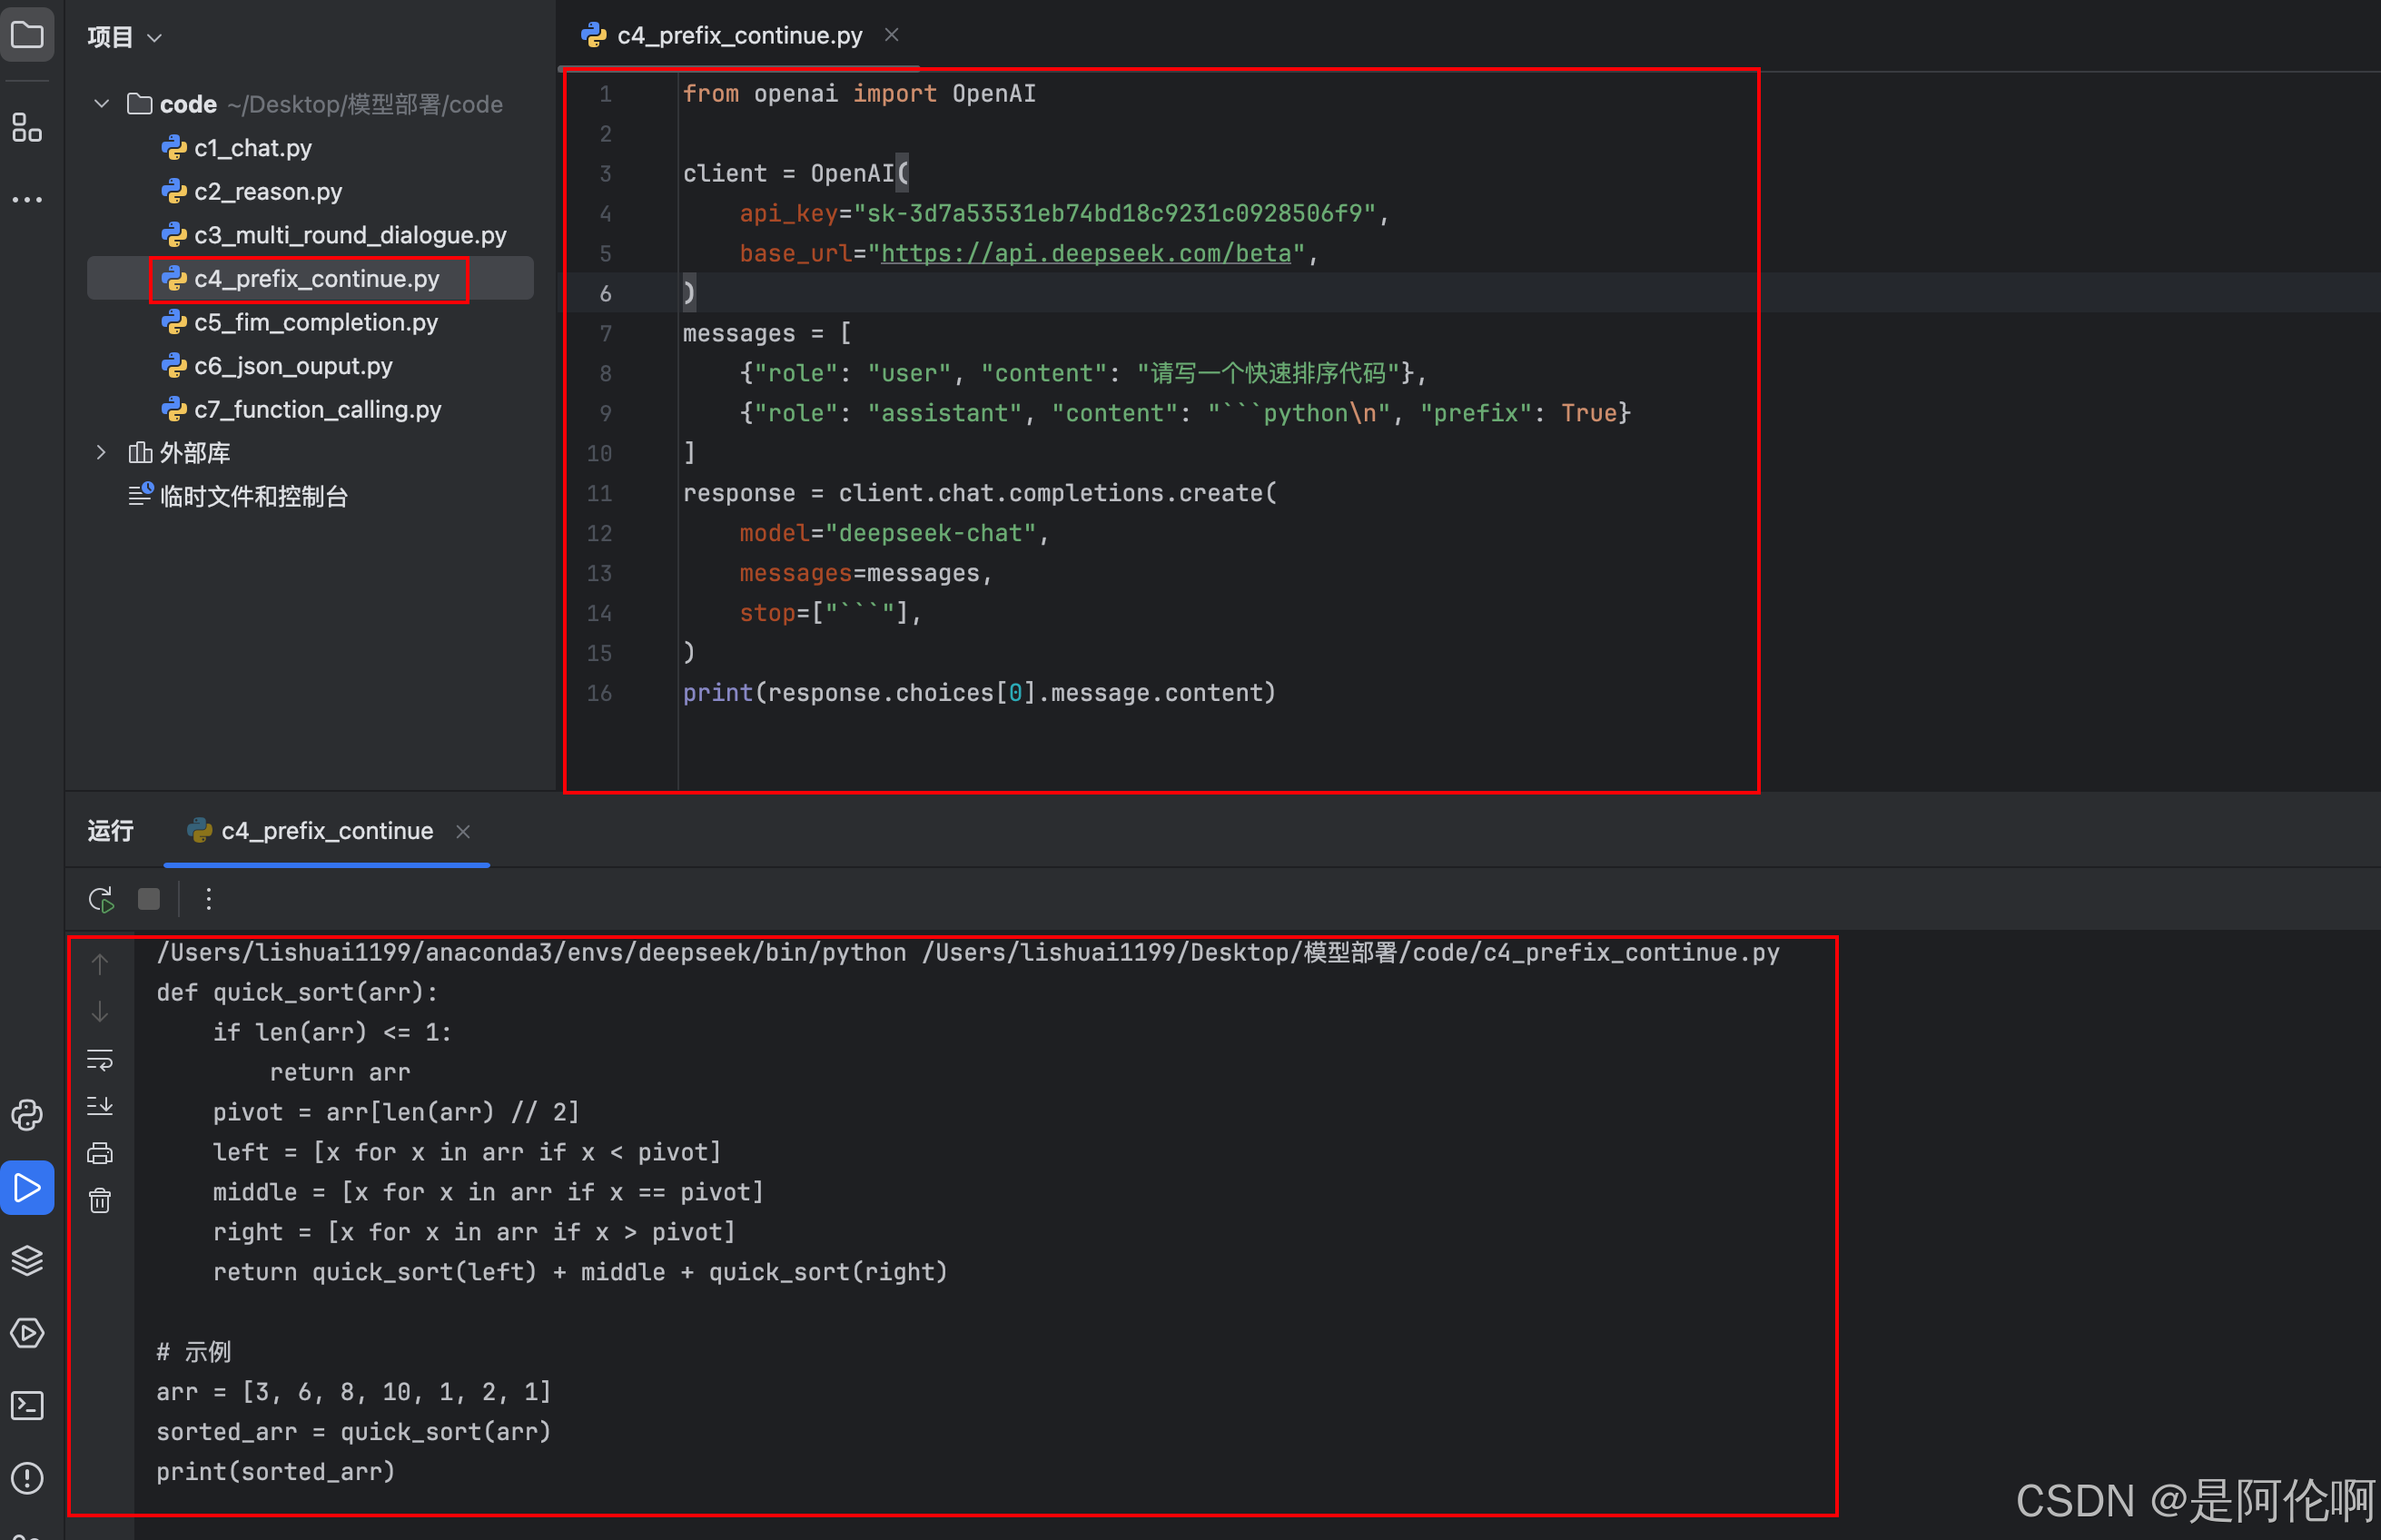Open Python Console from left sidebar
Viewport: 2381px width, 1540px height.
tap(27, 1114)
